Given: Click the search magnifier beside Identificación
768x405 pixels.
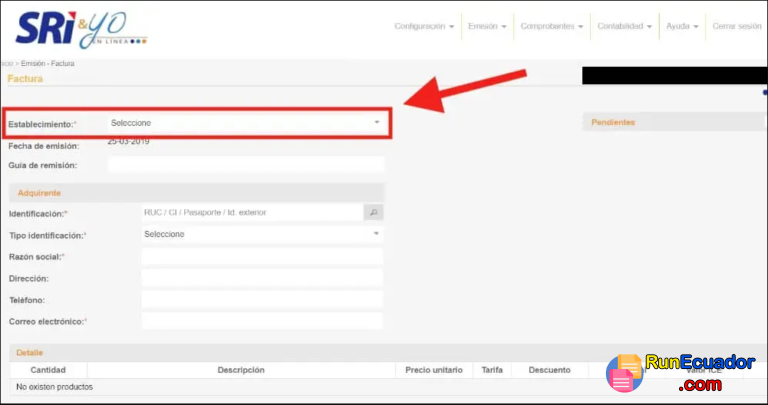Looking at the screenshot, I should pos(373,213).
